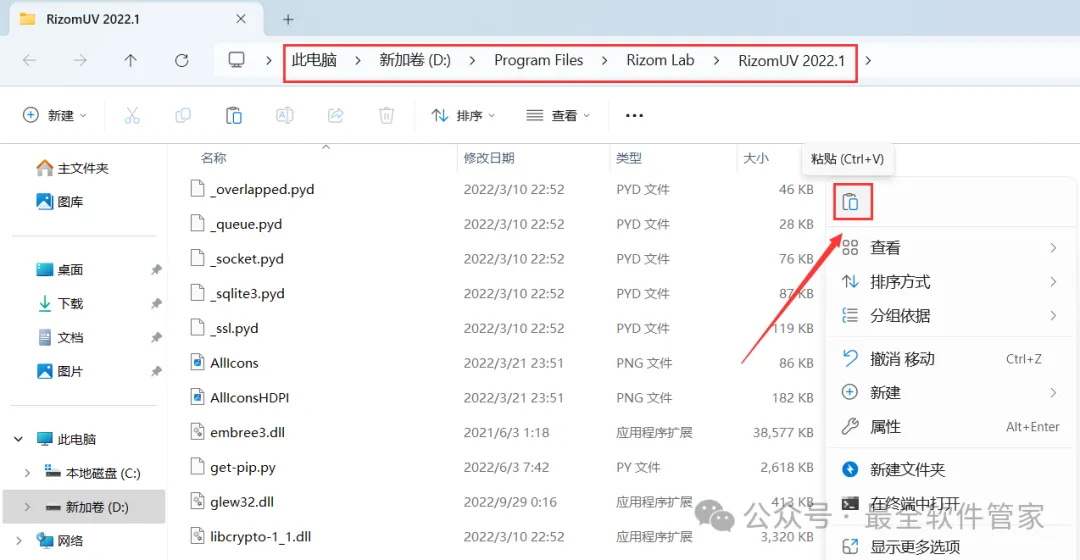Open the three-dot more options menu
Image resolution: width=1080 pixels, height=560 pixels.
pyautogui.click(x=634, y=116)
